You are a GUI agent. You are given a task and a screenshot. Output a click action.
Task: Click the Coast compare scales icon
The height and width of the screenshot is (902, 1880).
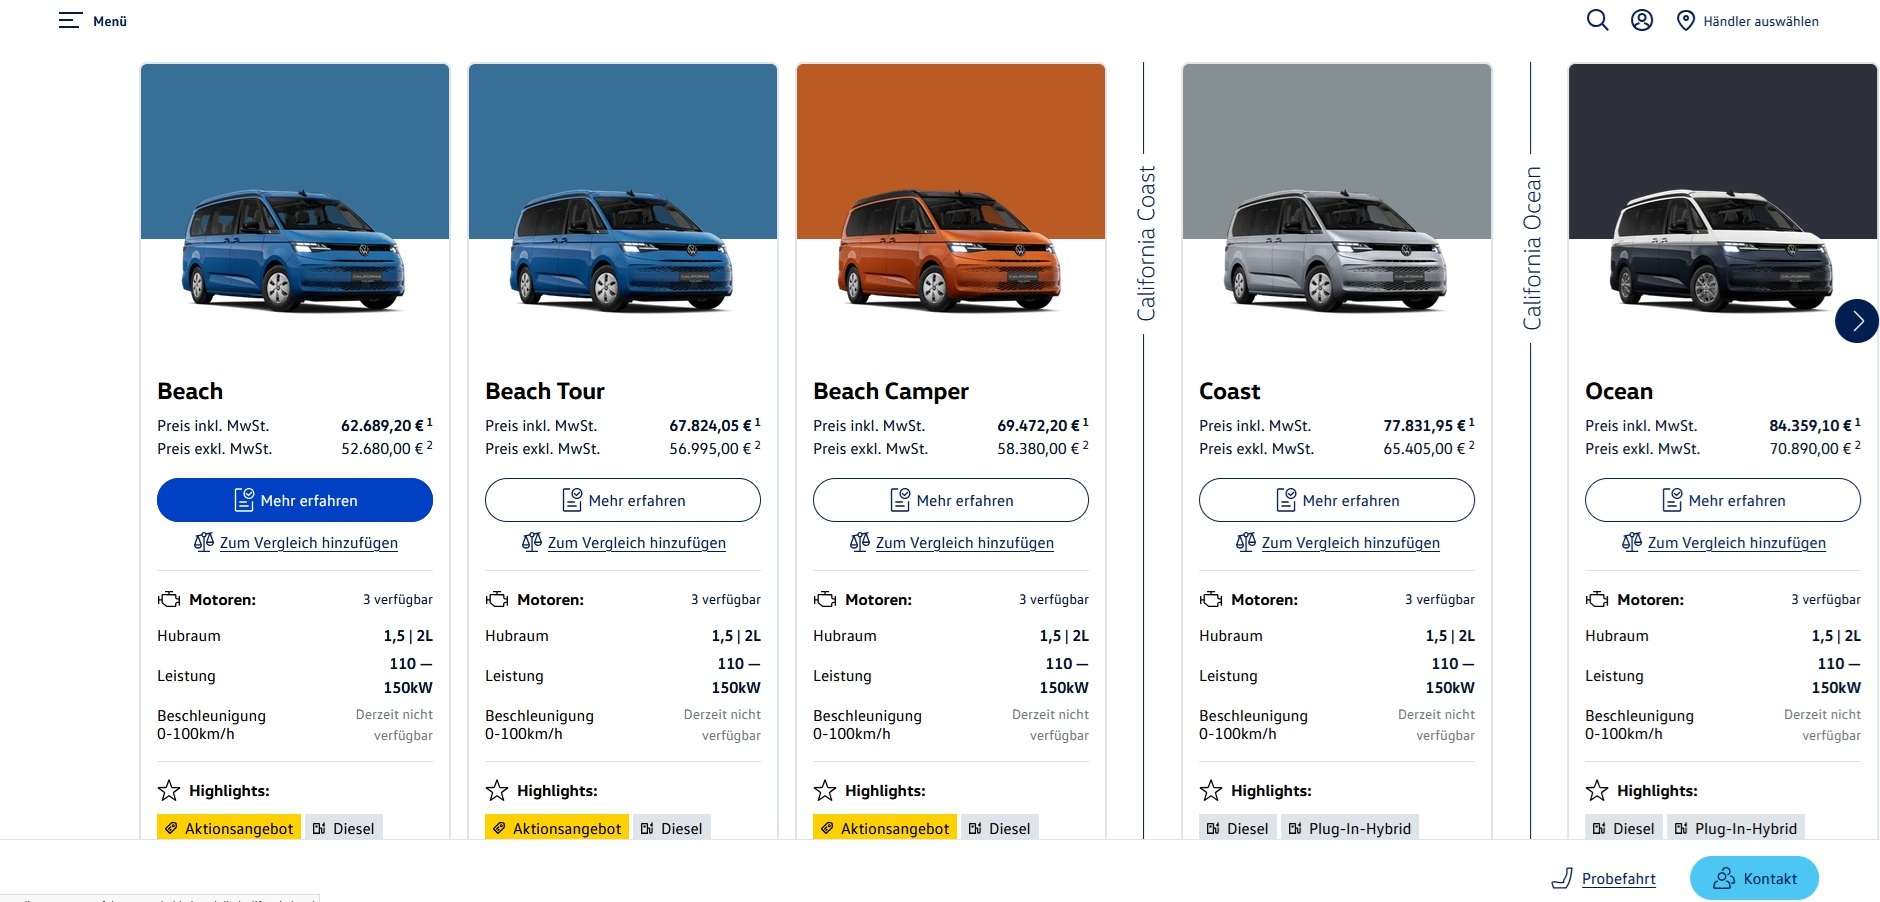[x=1245, y=542]
